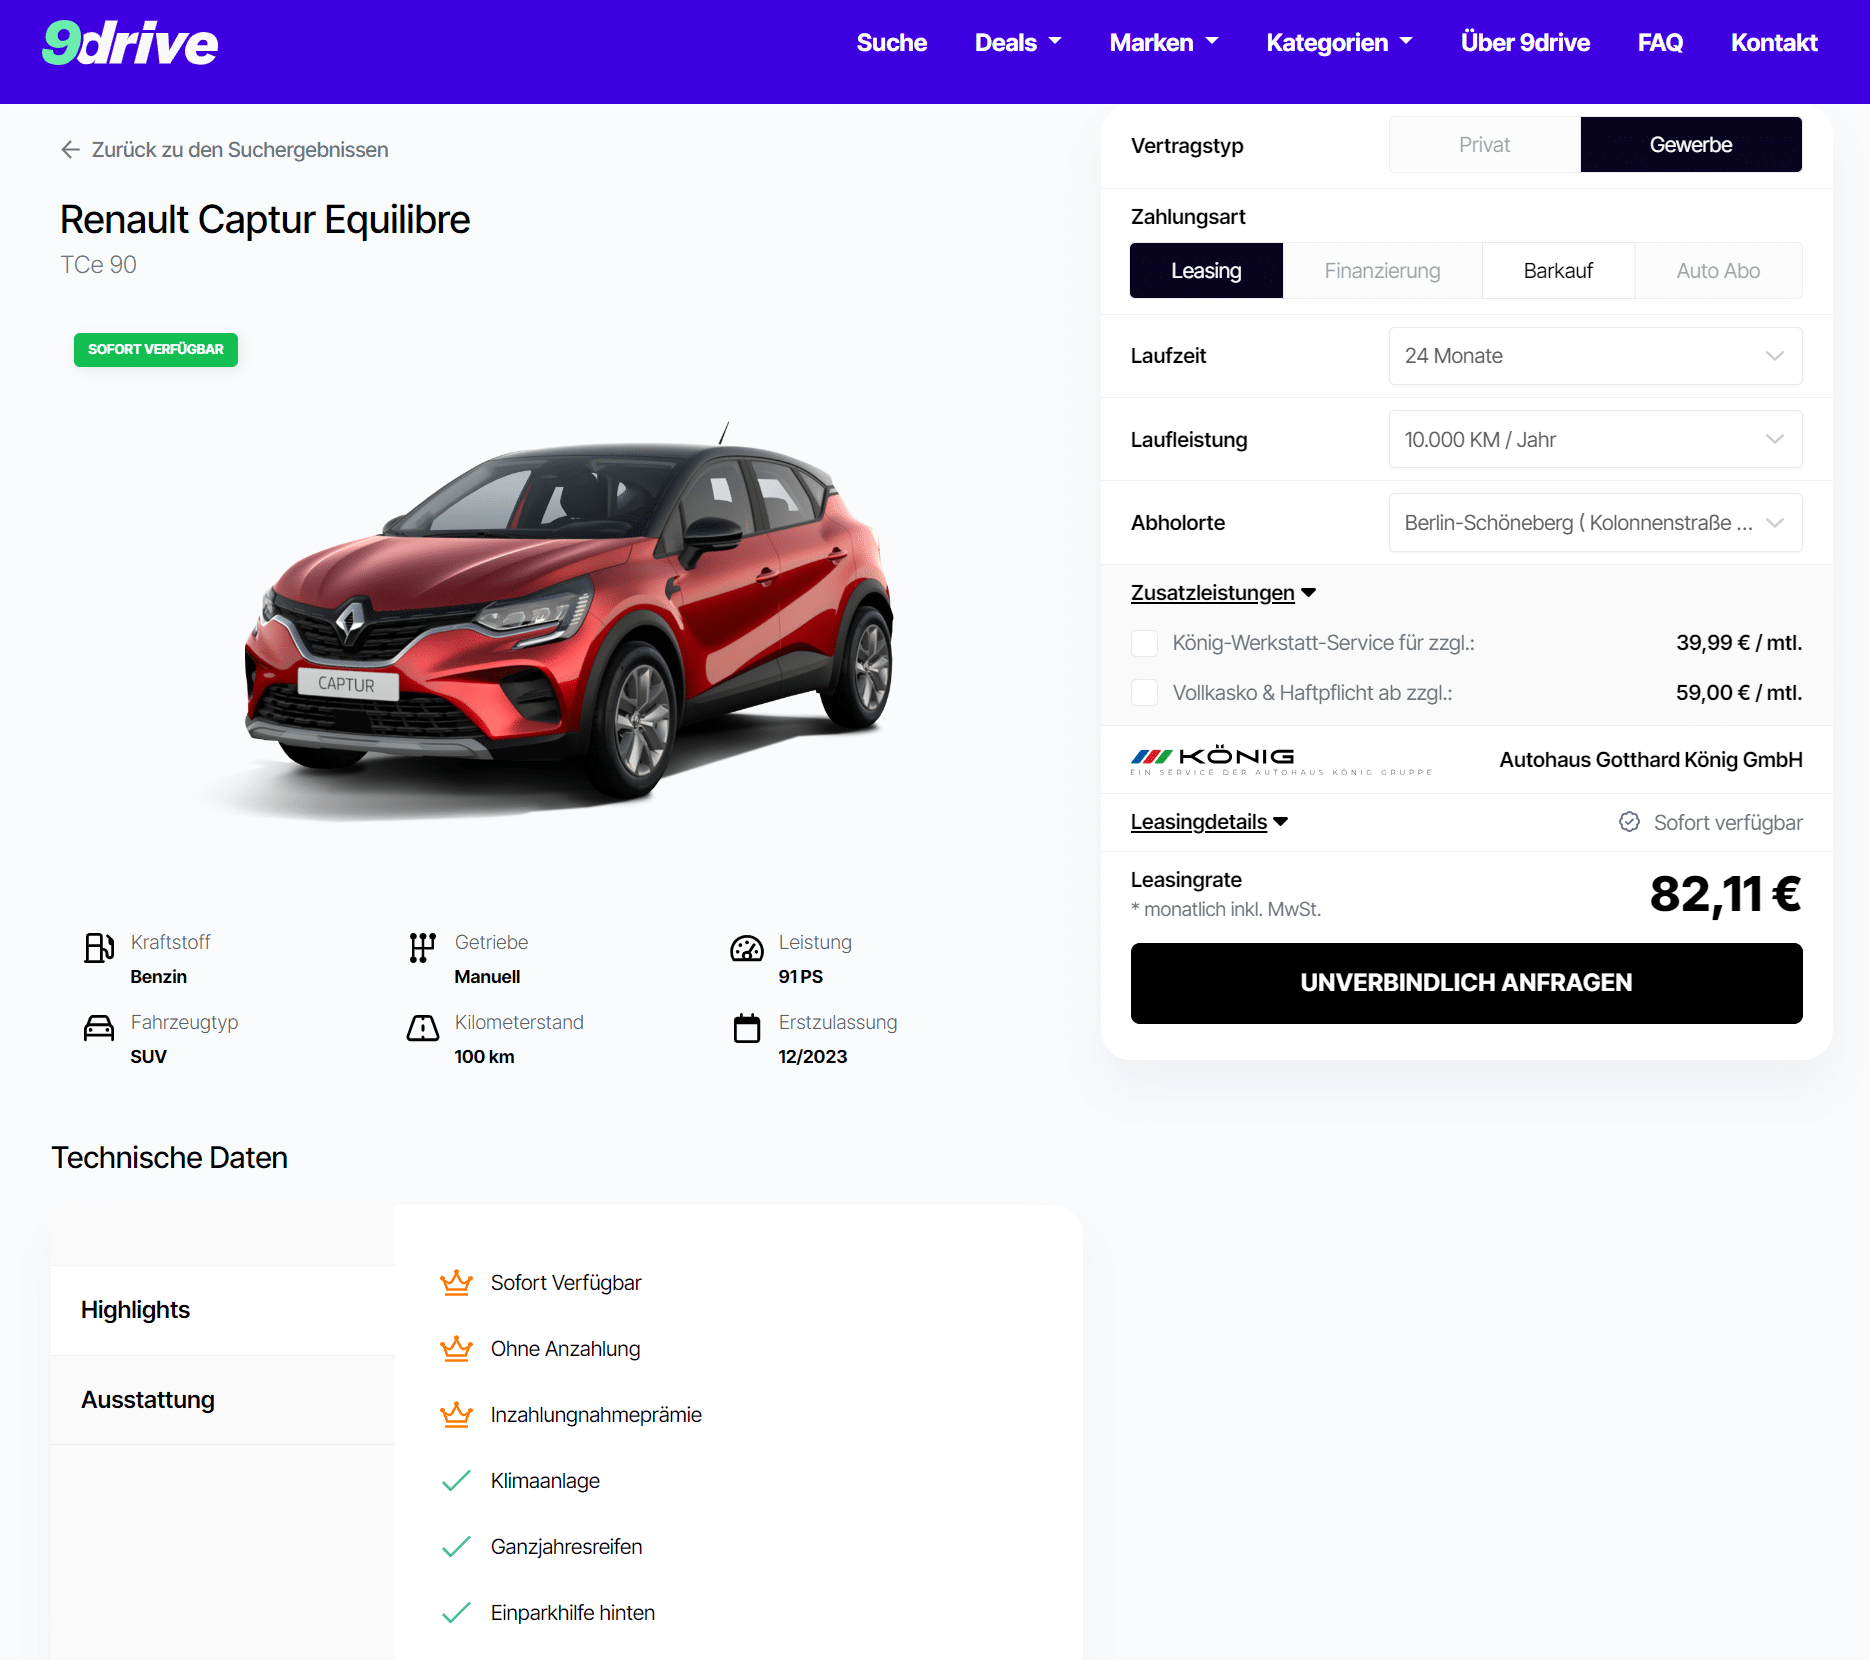The height and width of the screenshot is (1660, 1870).
Task: Open Über 9drive page
Action: tap(1525, 43)
